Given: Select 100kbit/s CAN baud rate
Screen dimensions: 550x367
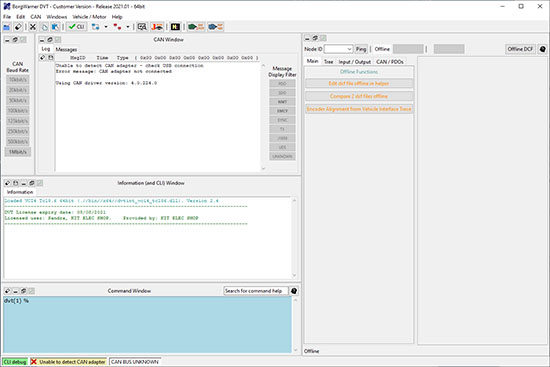Looking at the screenshot, I should (18, 111).
